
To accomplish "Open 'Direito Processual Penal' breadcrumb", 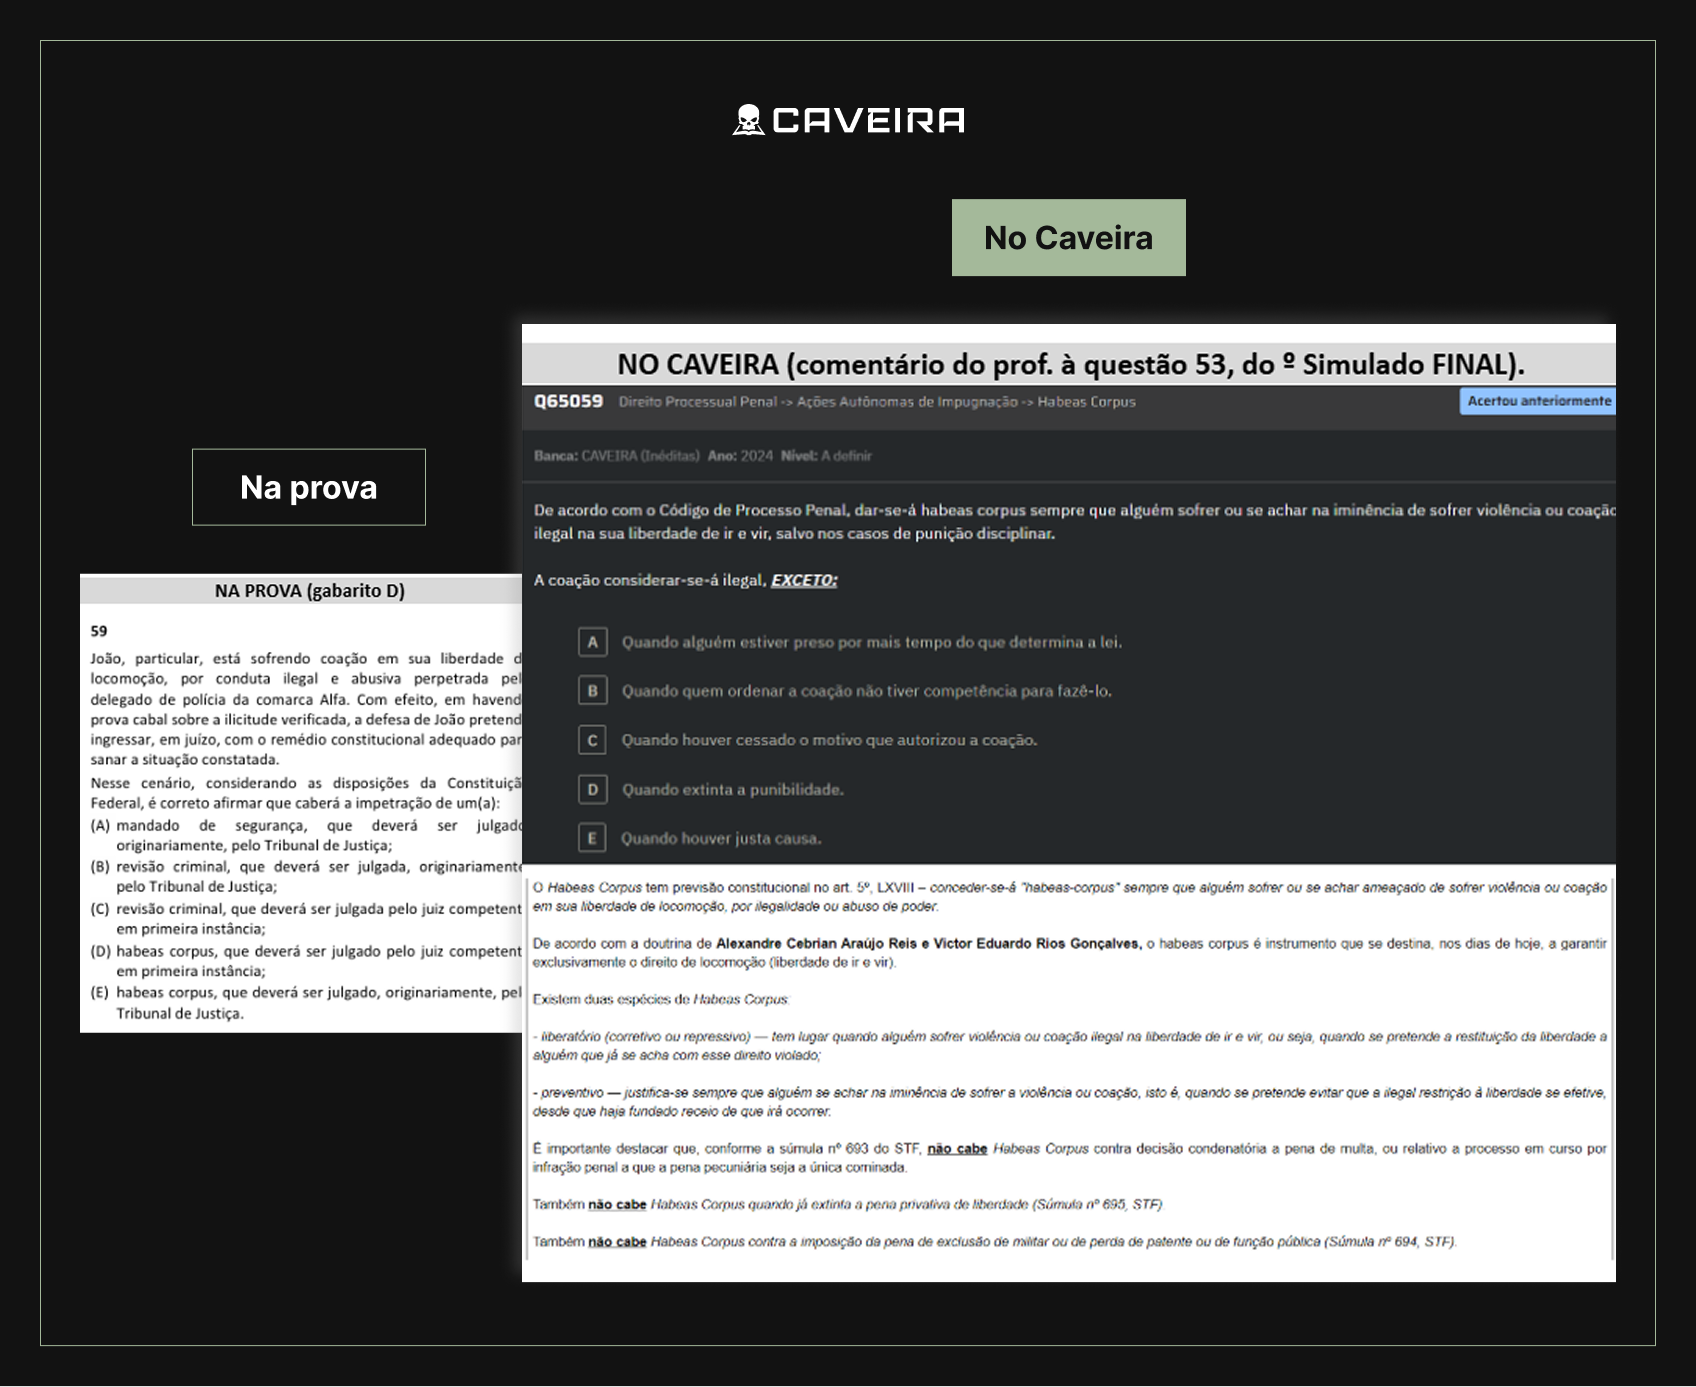I will [x=697, y=402].
